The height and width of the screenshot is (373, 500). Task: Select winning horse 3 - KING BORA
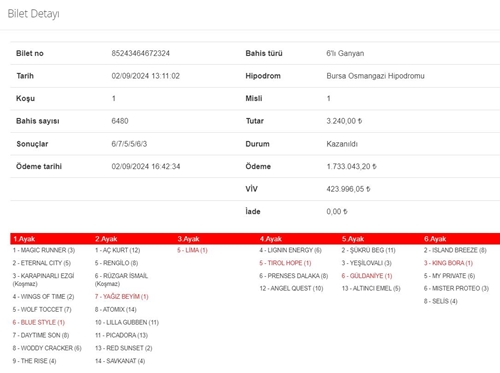(448, 263)
